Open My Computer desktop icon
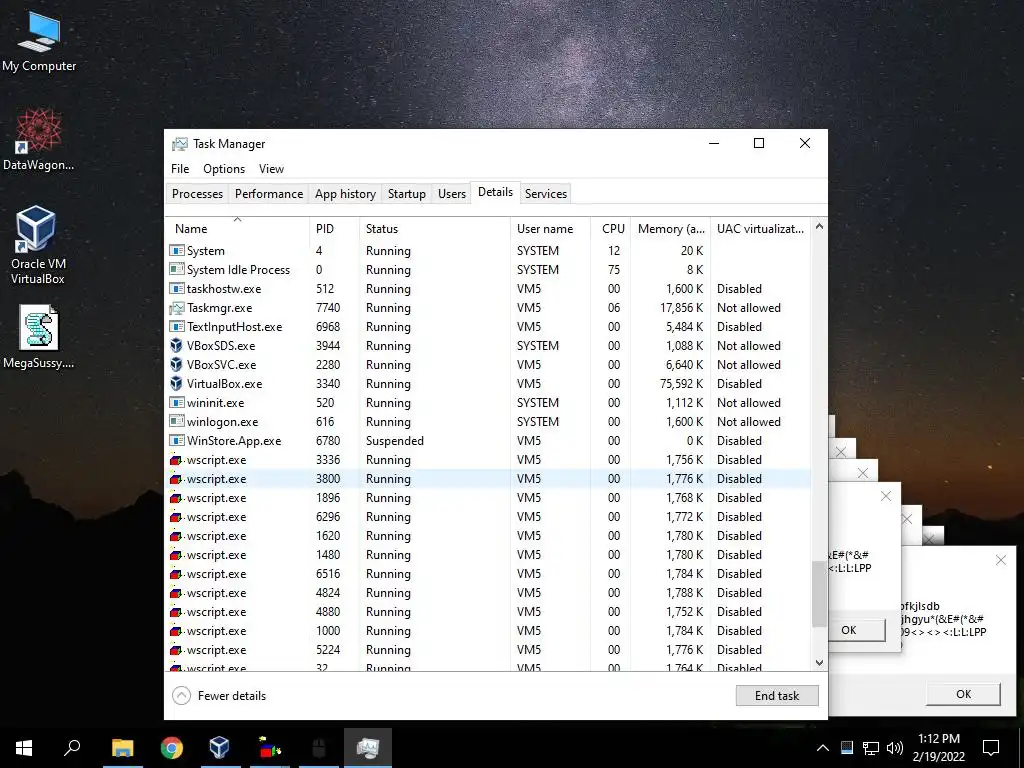 click(x=39, y=42)
